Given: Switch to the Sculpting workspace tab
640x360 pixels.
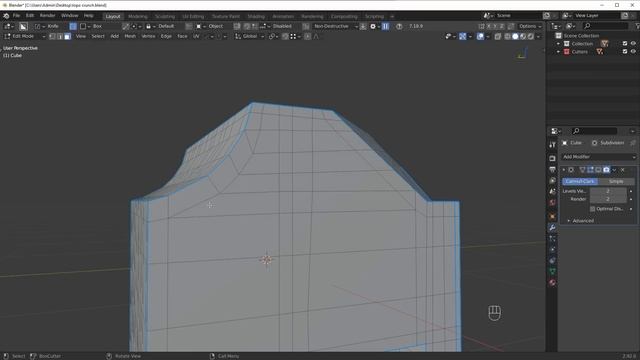Looking at the screenshot, I should click(165, 16).
